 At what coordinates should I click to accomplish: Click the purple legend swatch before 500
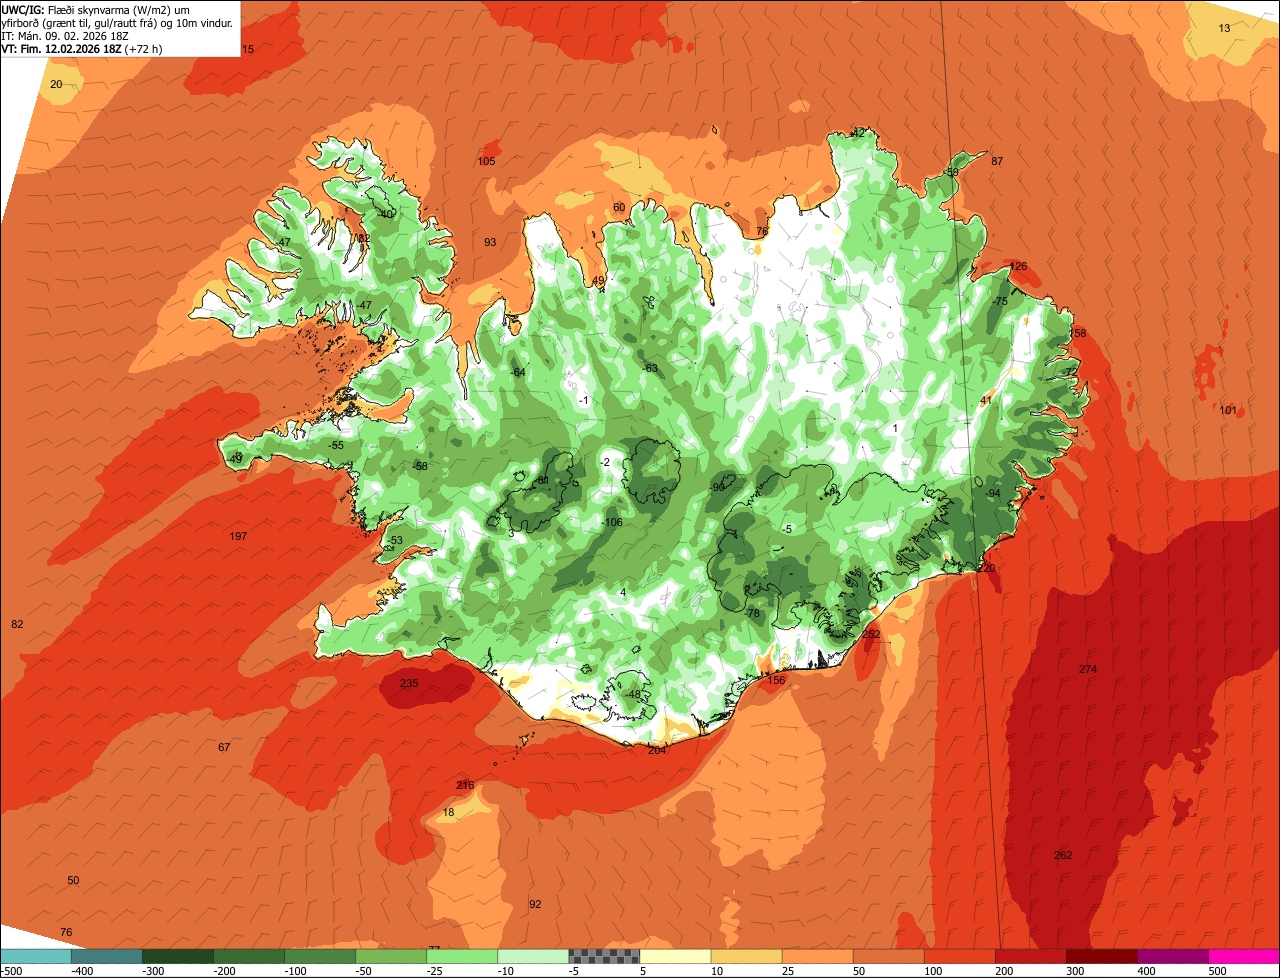tap(1173, 957)
